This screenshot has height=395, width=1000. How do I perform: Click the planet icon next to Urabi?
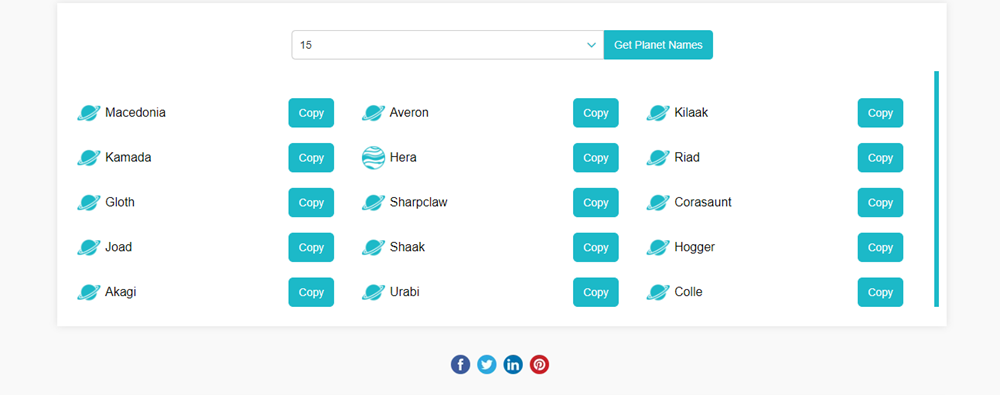373,292
